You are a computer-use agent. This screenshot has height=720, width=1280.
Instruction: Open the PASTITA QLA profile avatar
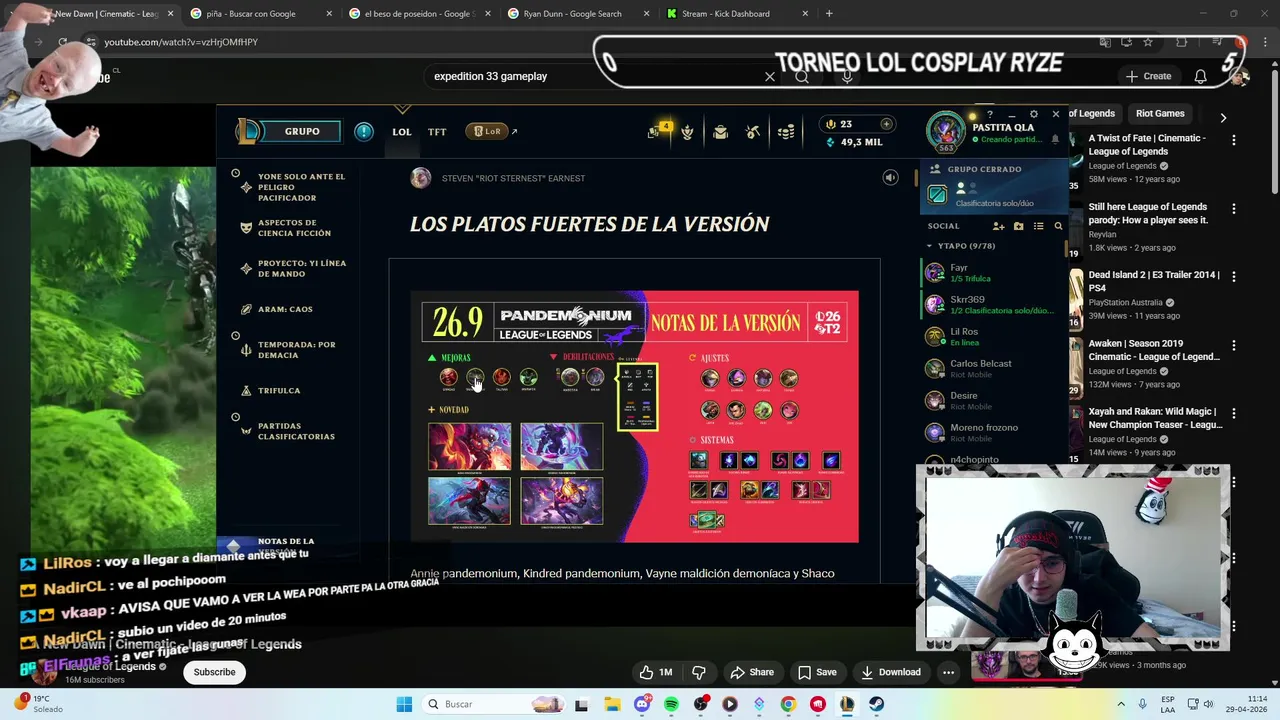(945, 131)
